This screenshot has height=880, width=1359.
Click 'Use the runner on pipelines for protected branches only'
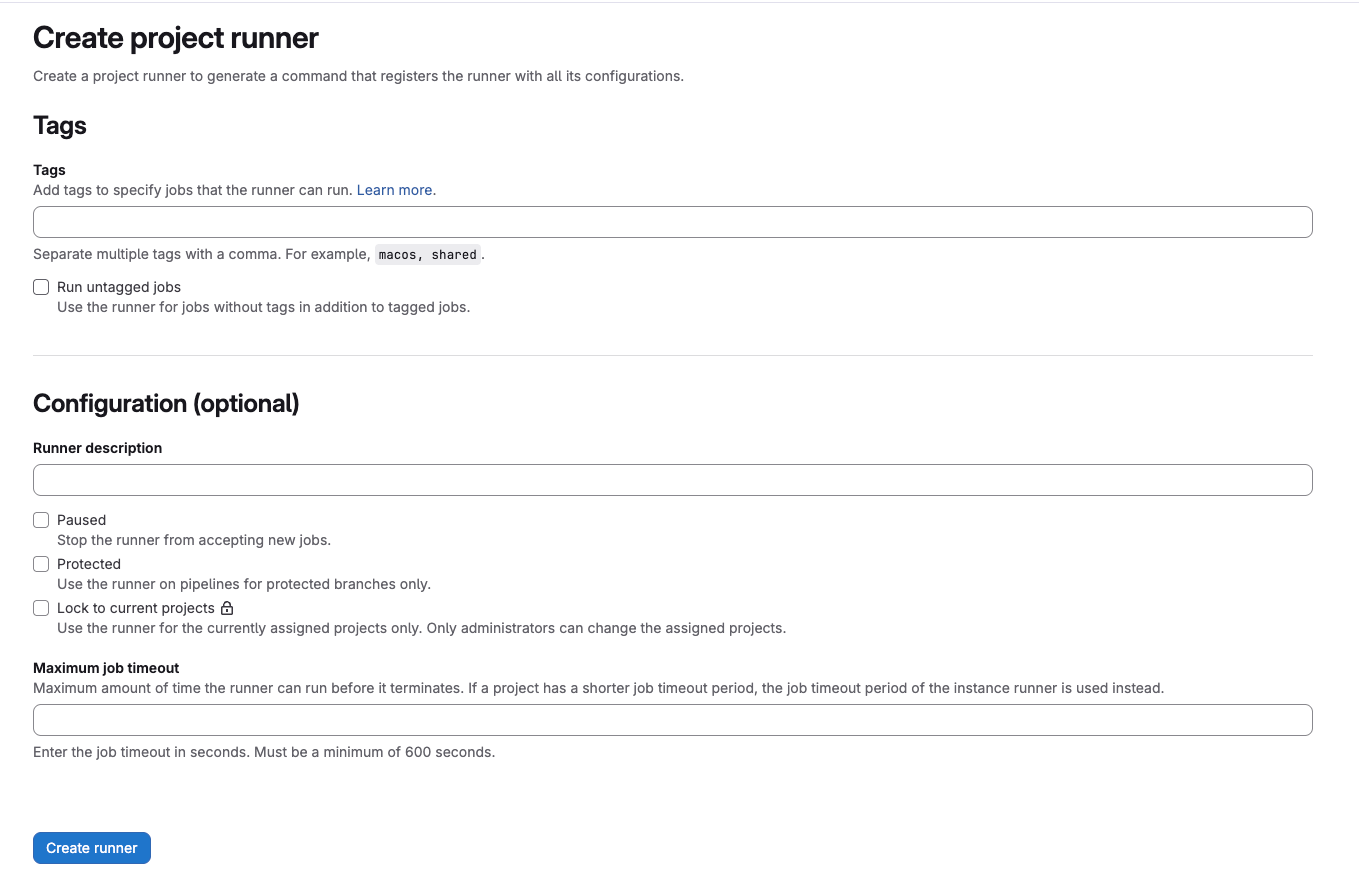(244, 584)
